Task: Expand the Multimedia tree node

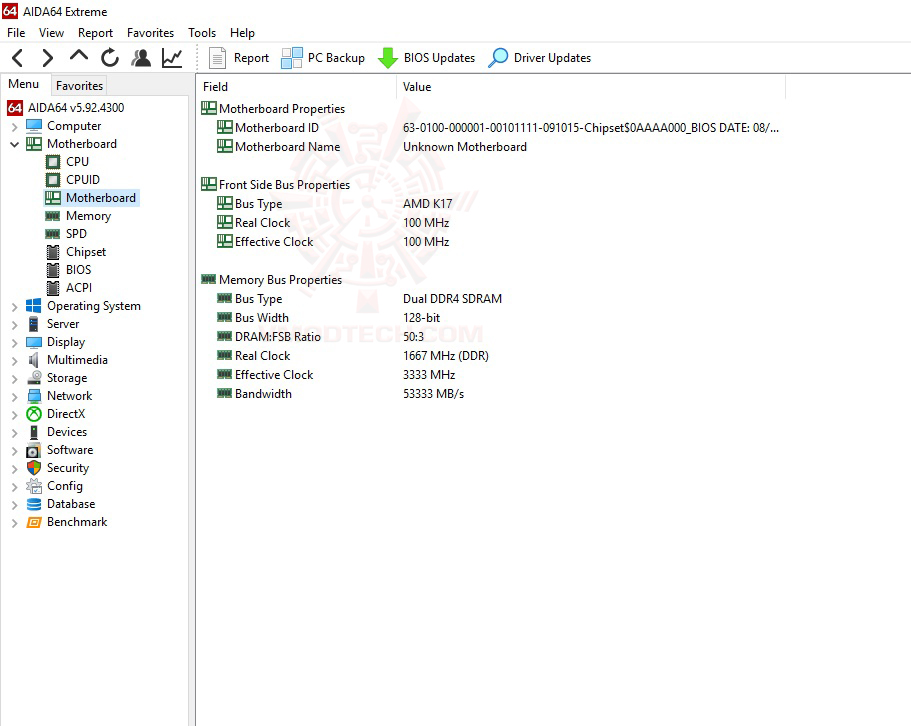Action: pyautogui.click(x=15, y=361)
